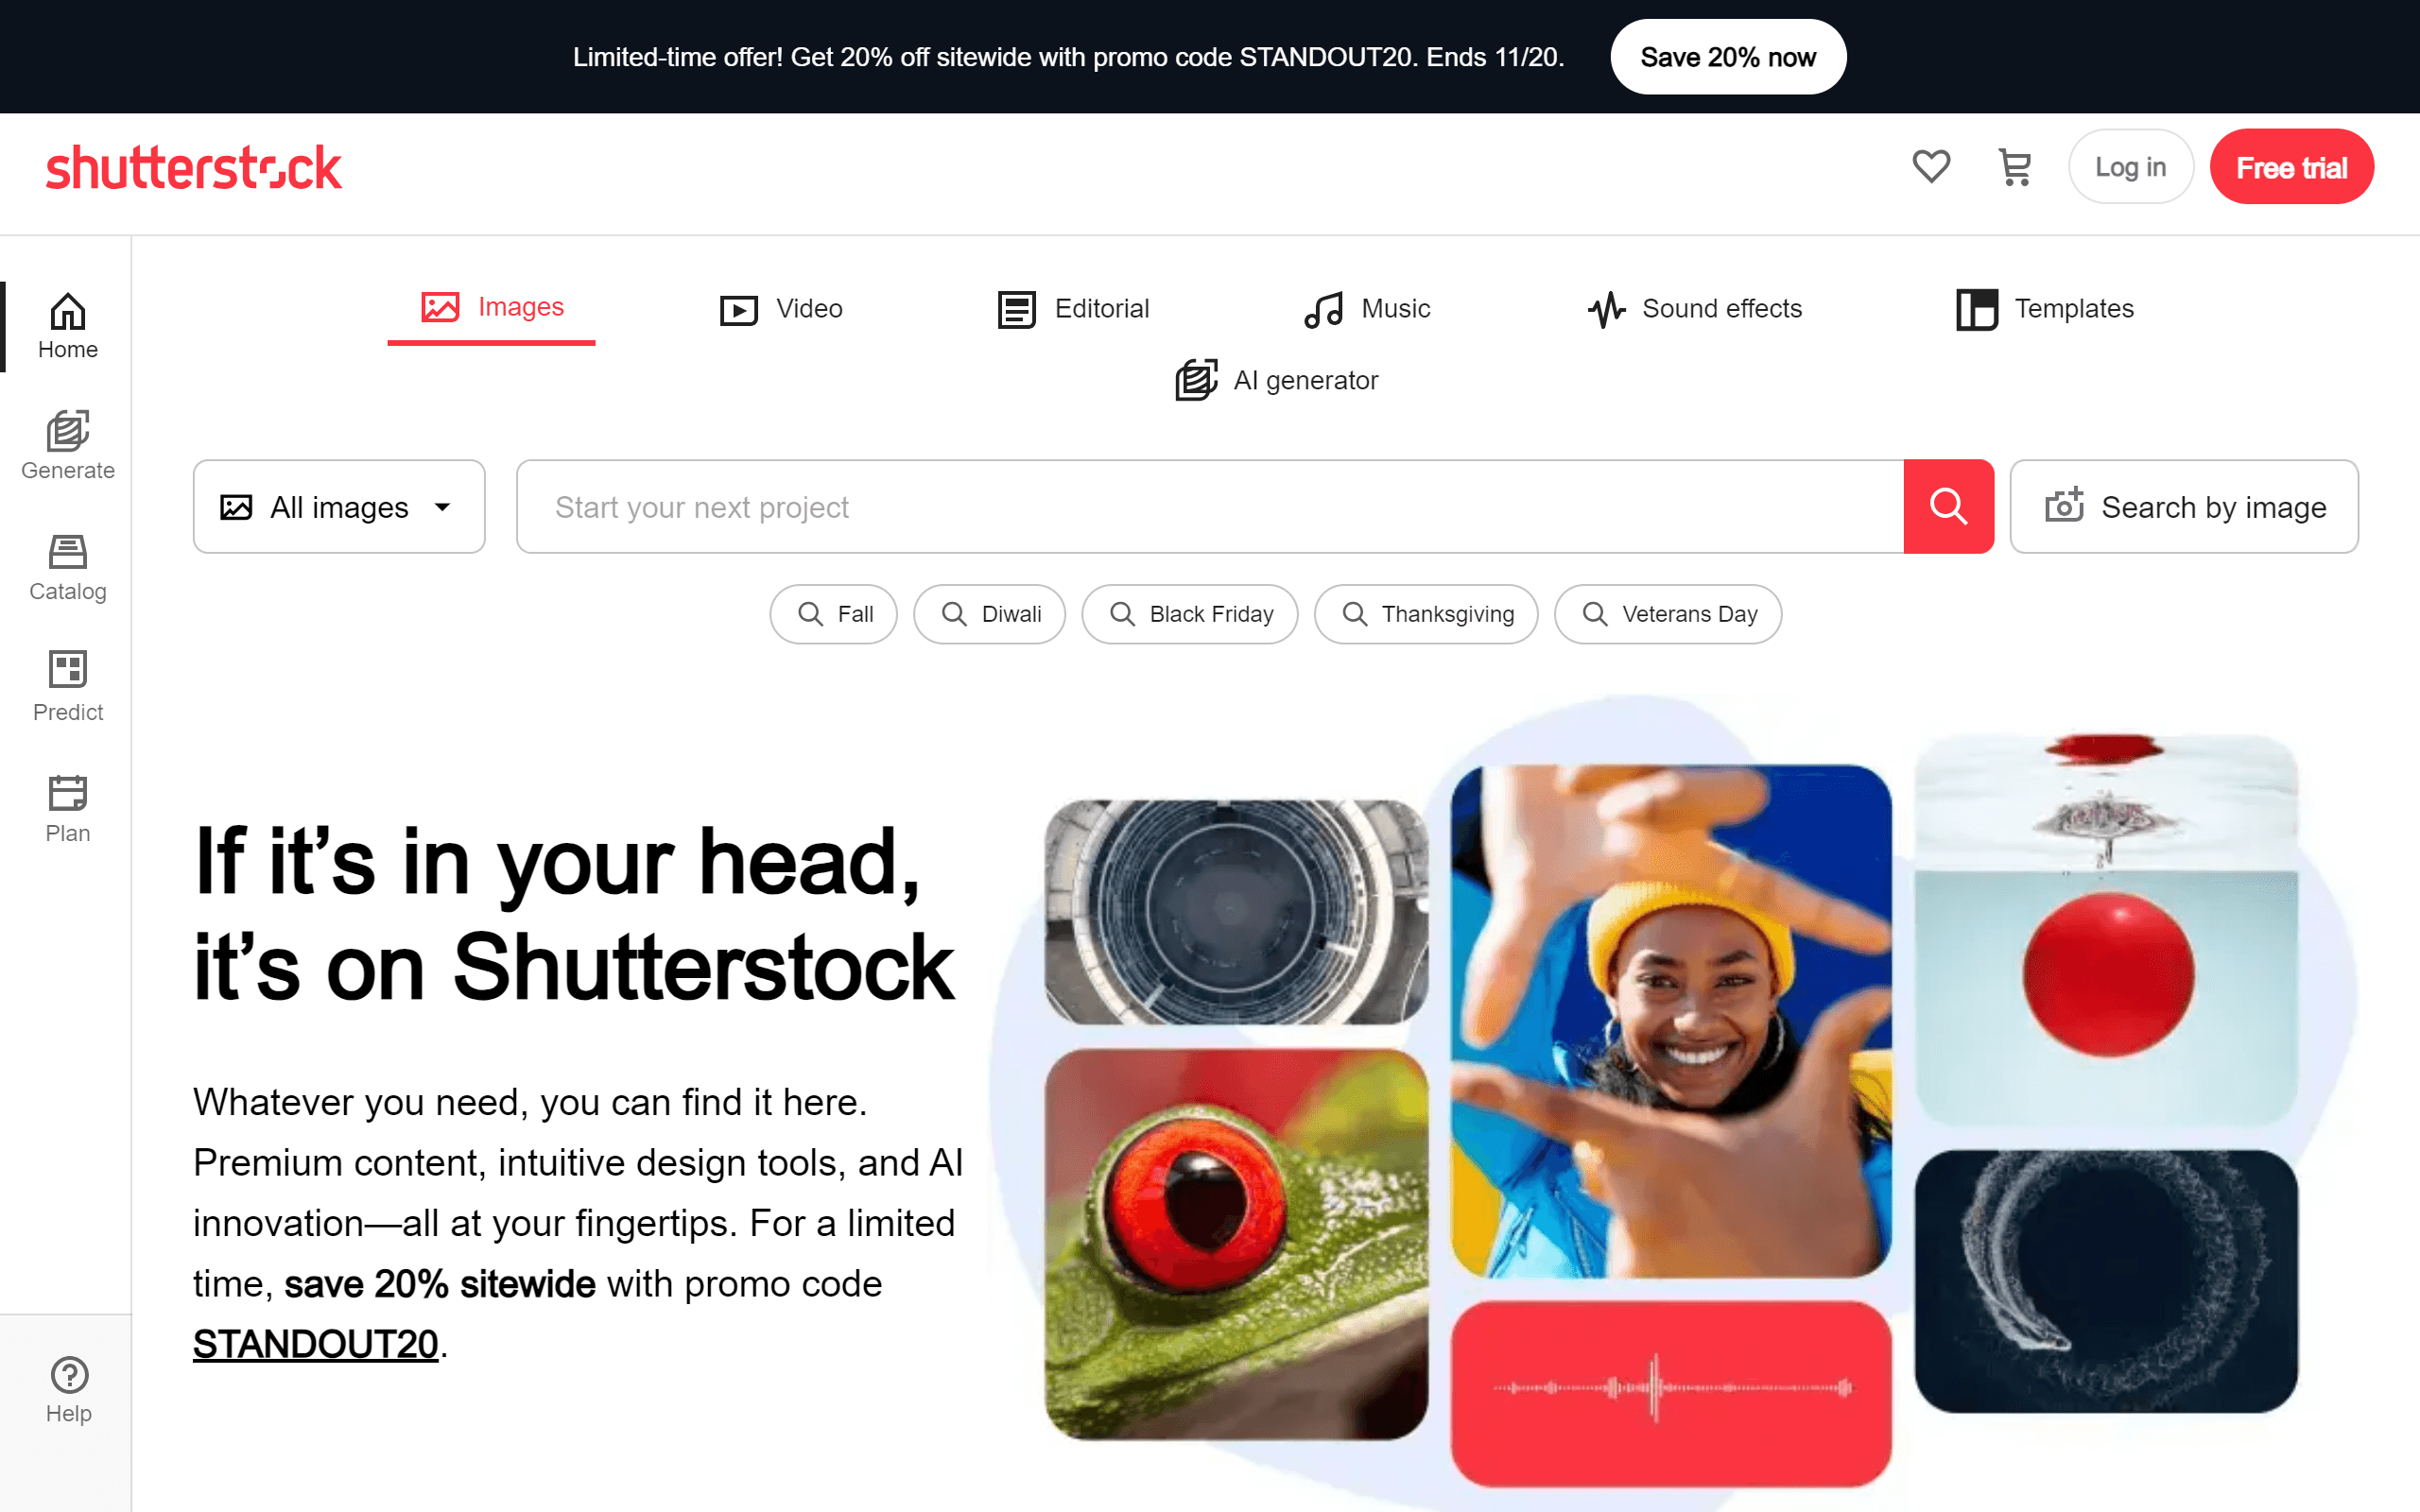Expand the All images dropdown
The image size is (2420, 1512).
pyautogui.click(x=338, y=507)
